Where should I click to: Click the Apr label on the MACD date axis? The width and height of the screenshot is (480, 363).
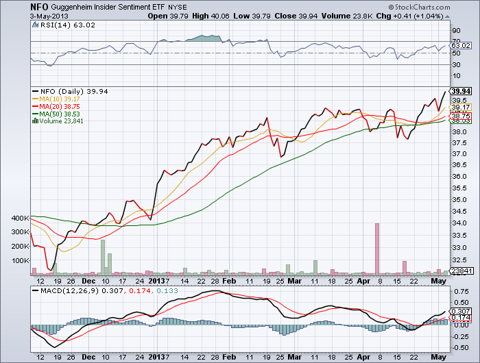(364, 357)
